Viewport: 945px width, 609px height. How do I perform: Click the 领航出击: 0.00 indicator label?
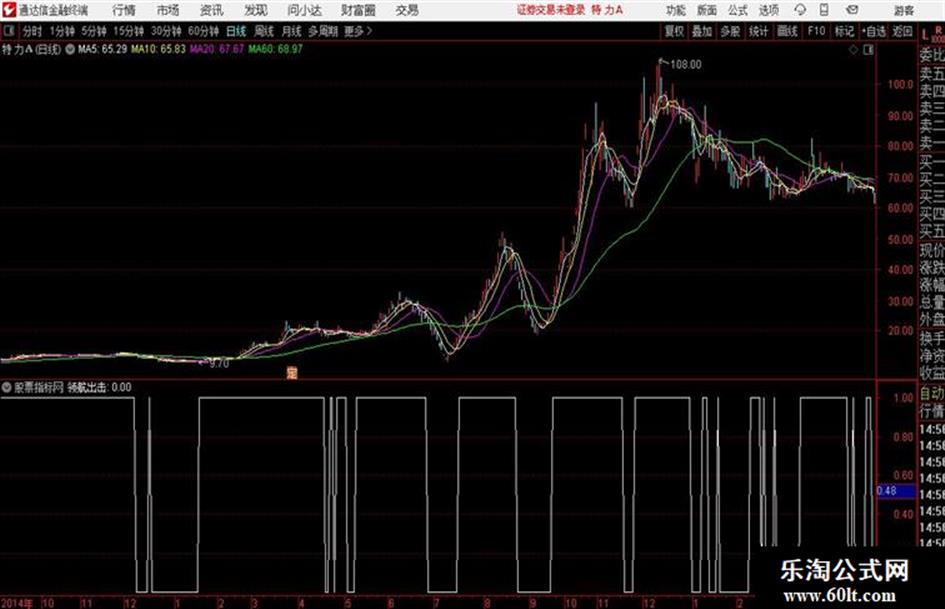(x=99, y=388)
